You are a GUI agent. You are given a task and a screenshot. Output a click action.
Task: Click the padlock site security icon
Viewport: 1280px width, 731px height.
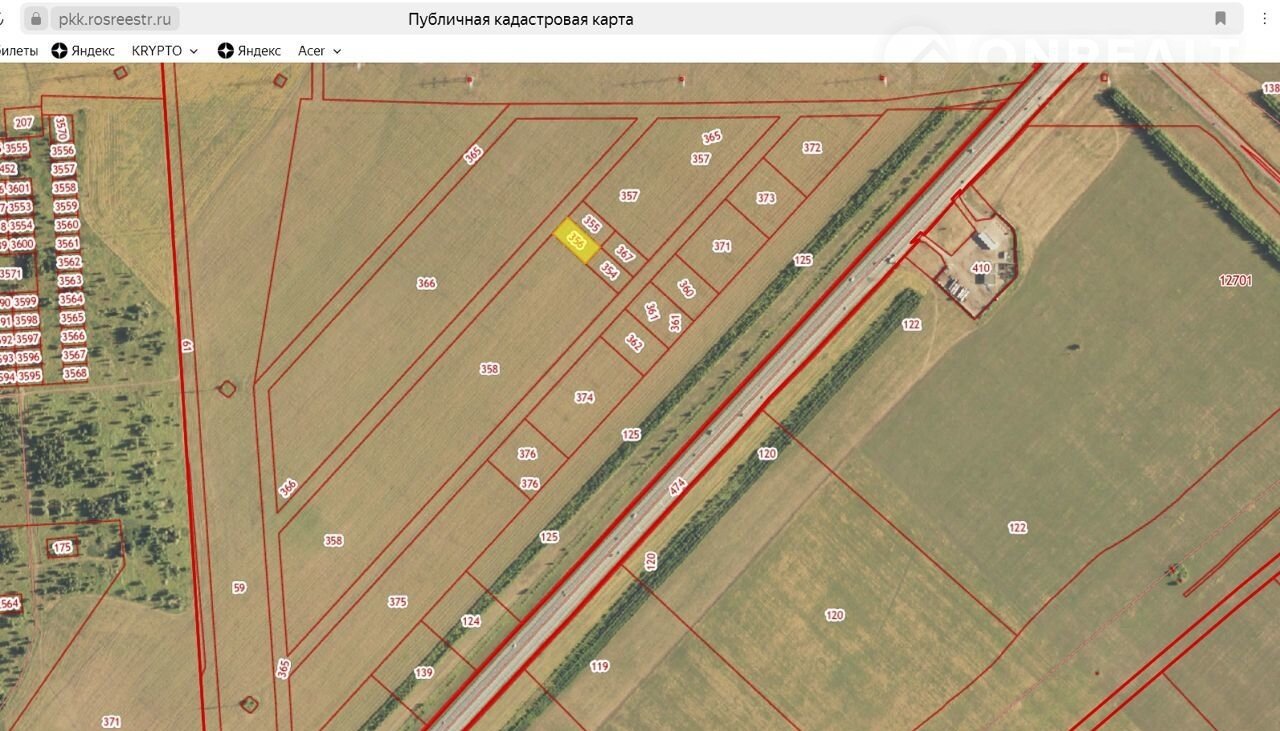point(37,19)
